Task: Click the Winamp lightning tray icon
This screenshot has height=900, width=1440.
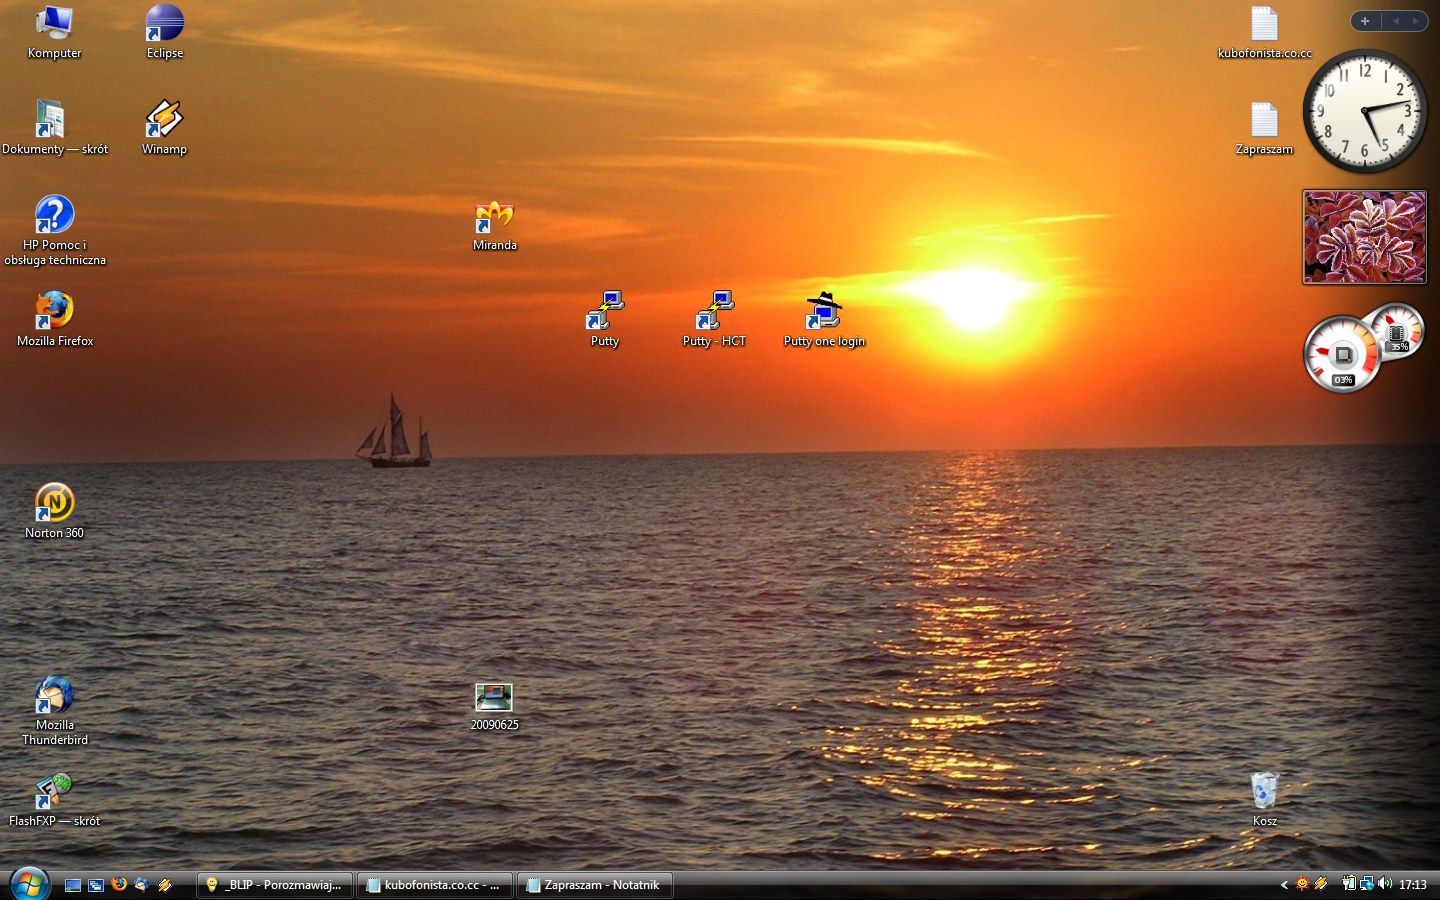Action: point(1320,884)
